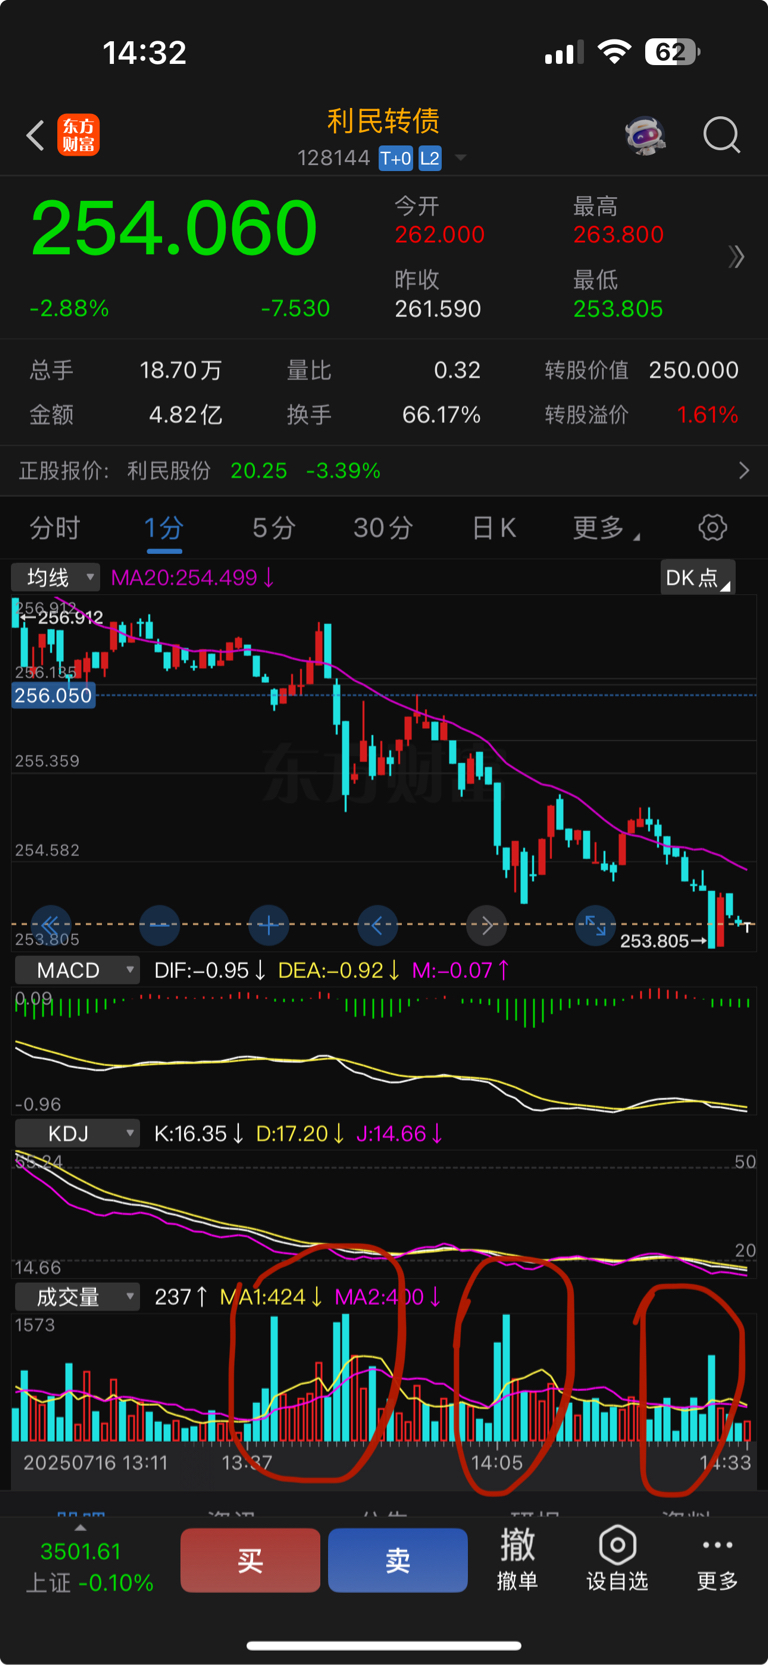Tap the minus zoom-out chart icon
This screenshot has width=768, height=1665.
(x=160, y=925)
